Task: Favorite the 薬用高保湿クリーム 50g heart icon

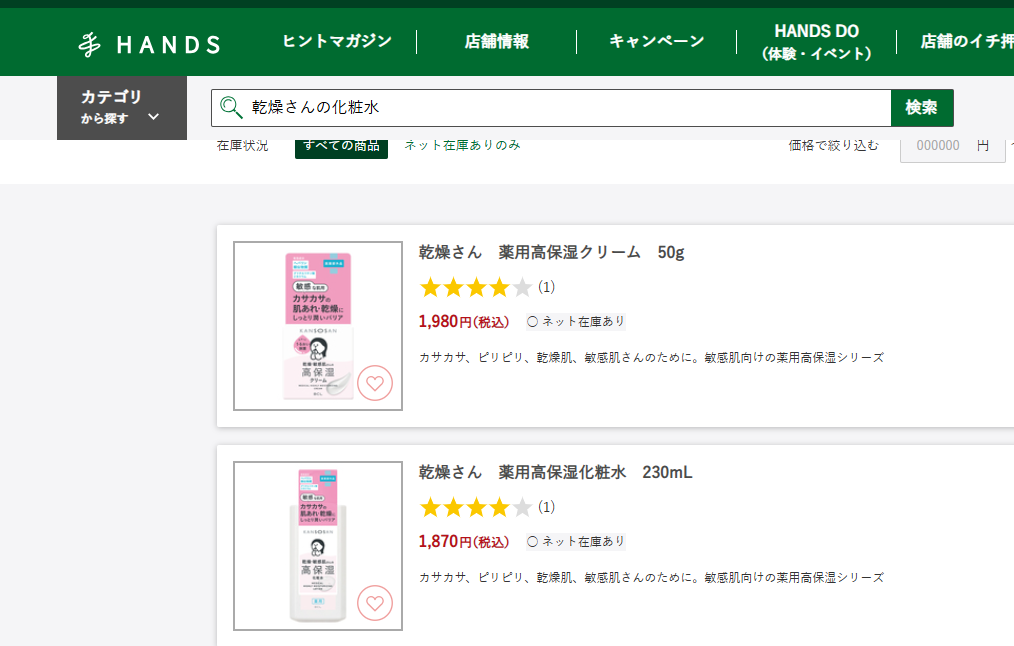Action: [375, 383]
